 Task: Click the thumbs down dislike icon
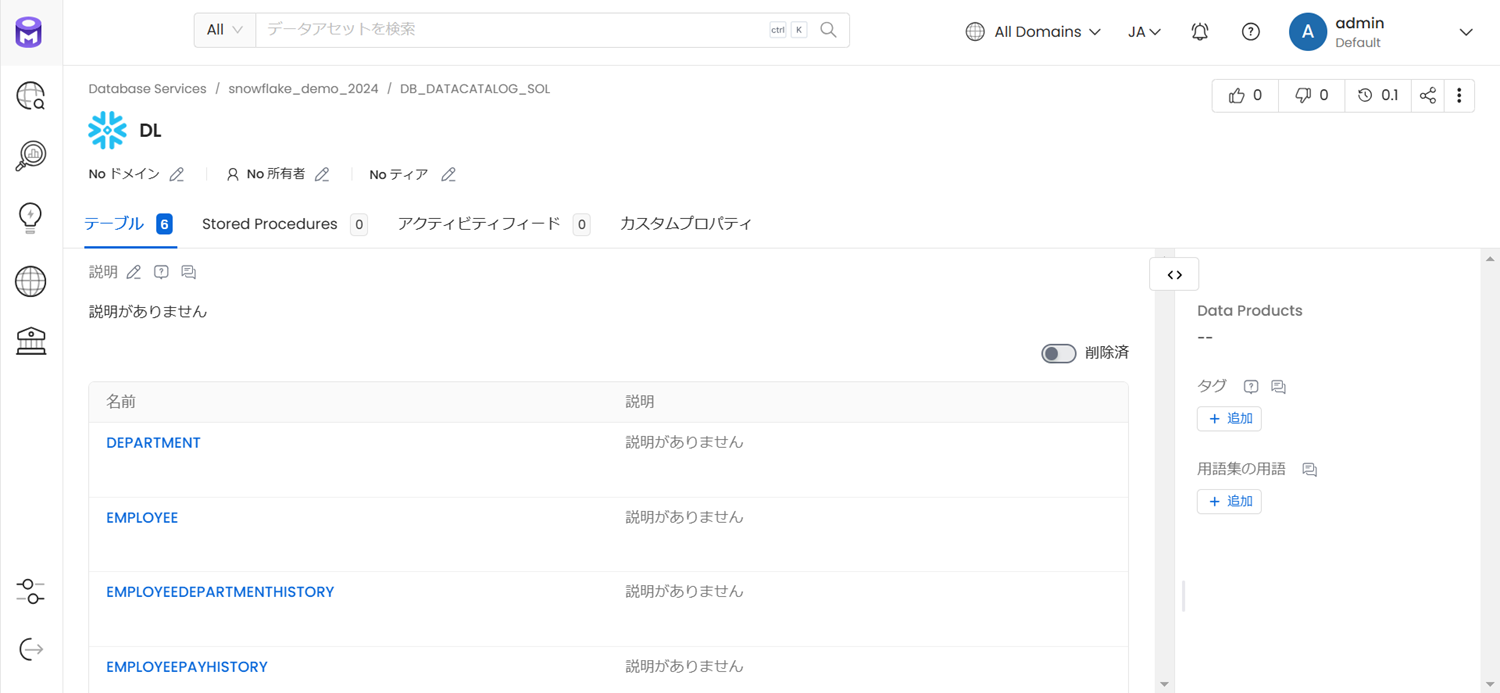pos(1302,96)
